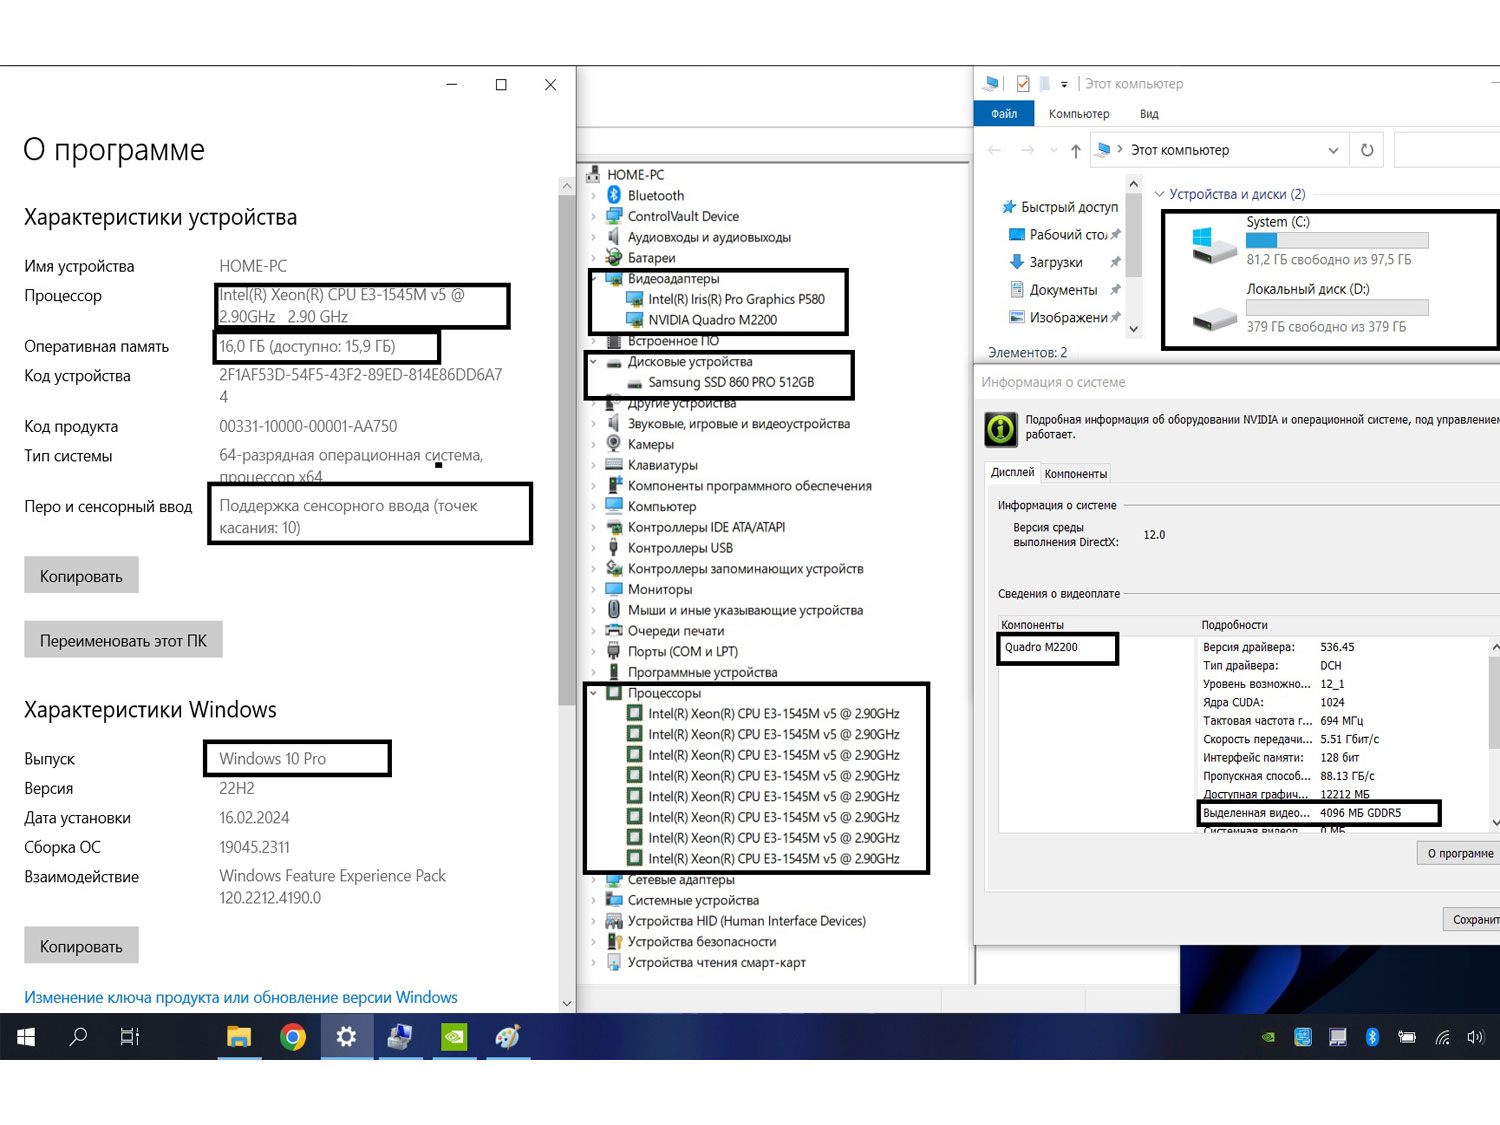Click the Очереди печати printer icon
This screenshot has height=1125, width=1500.
(614, 630)
